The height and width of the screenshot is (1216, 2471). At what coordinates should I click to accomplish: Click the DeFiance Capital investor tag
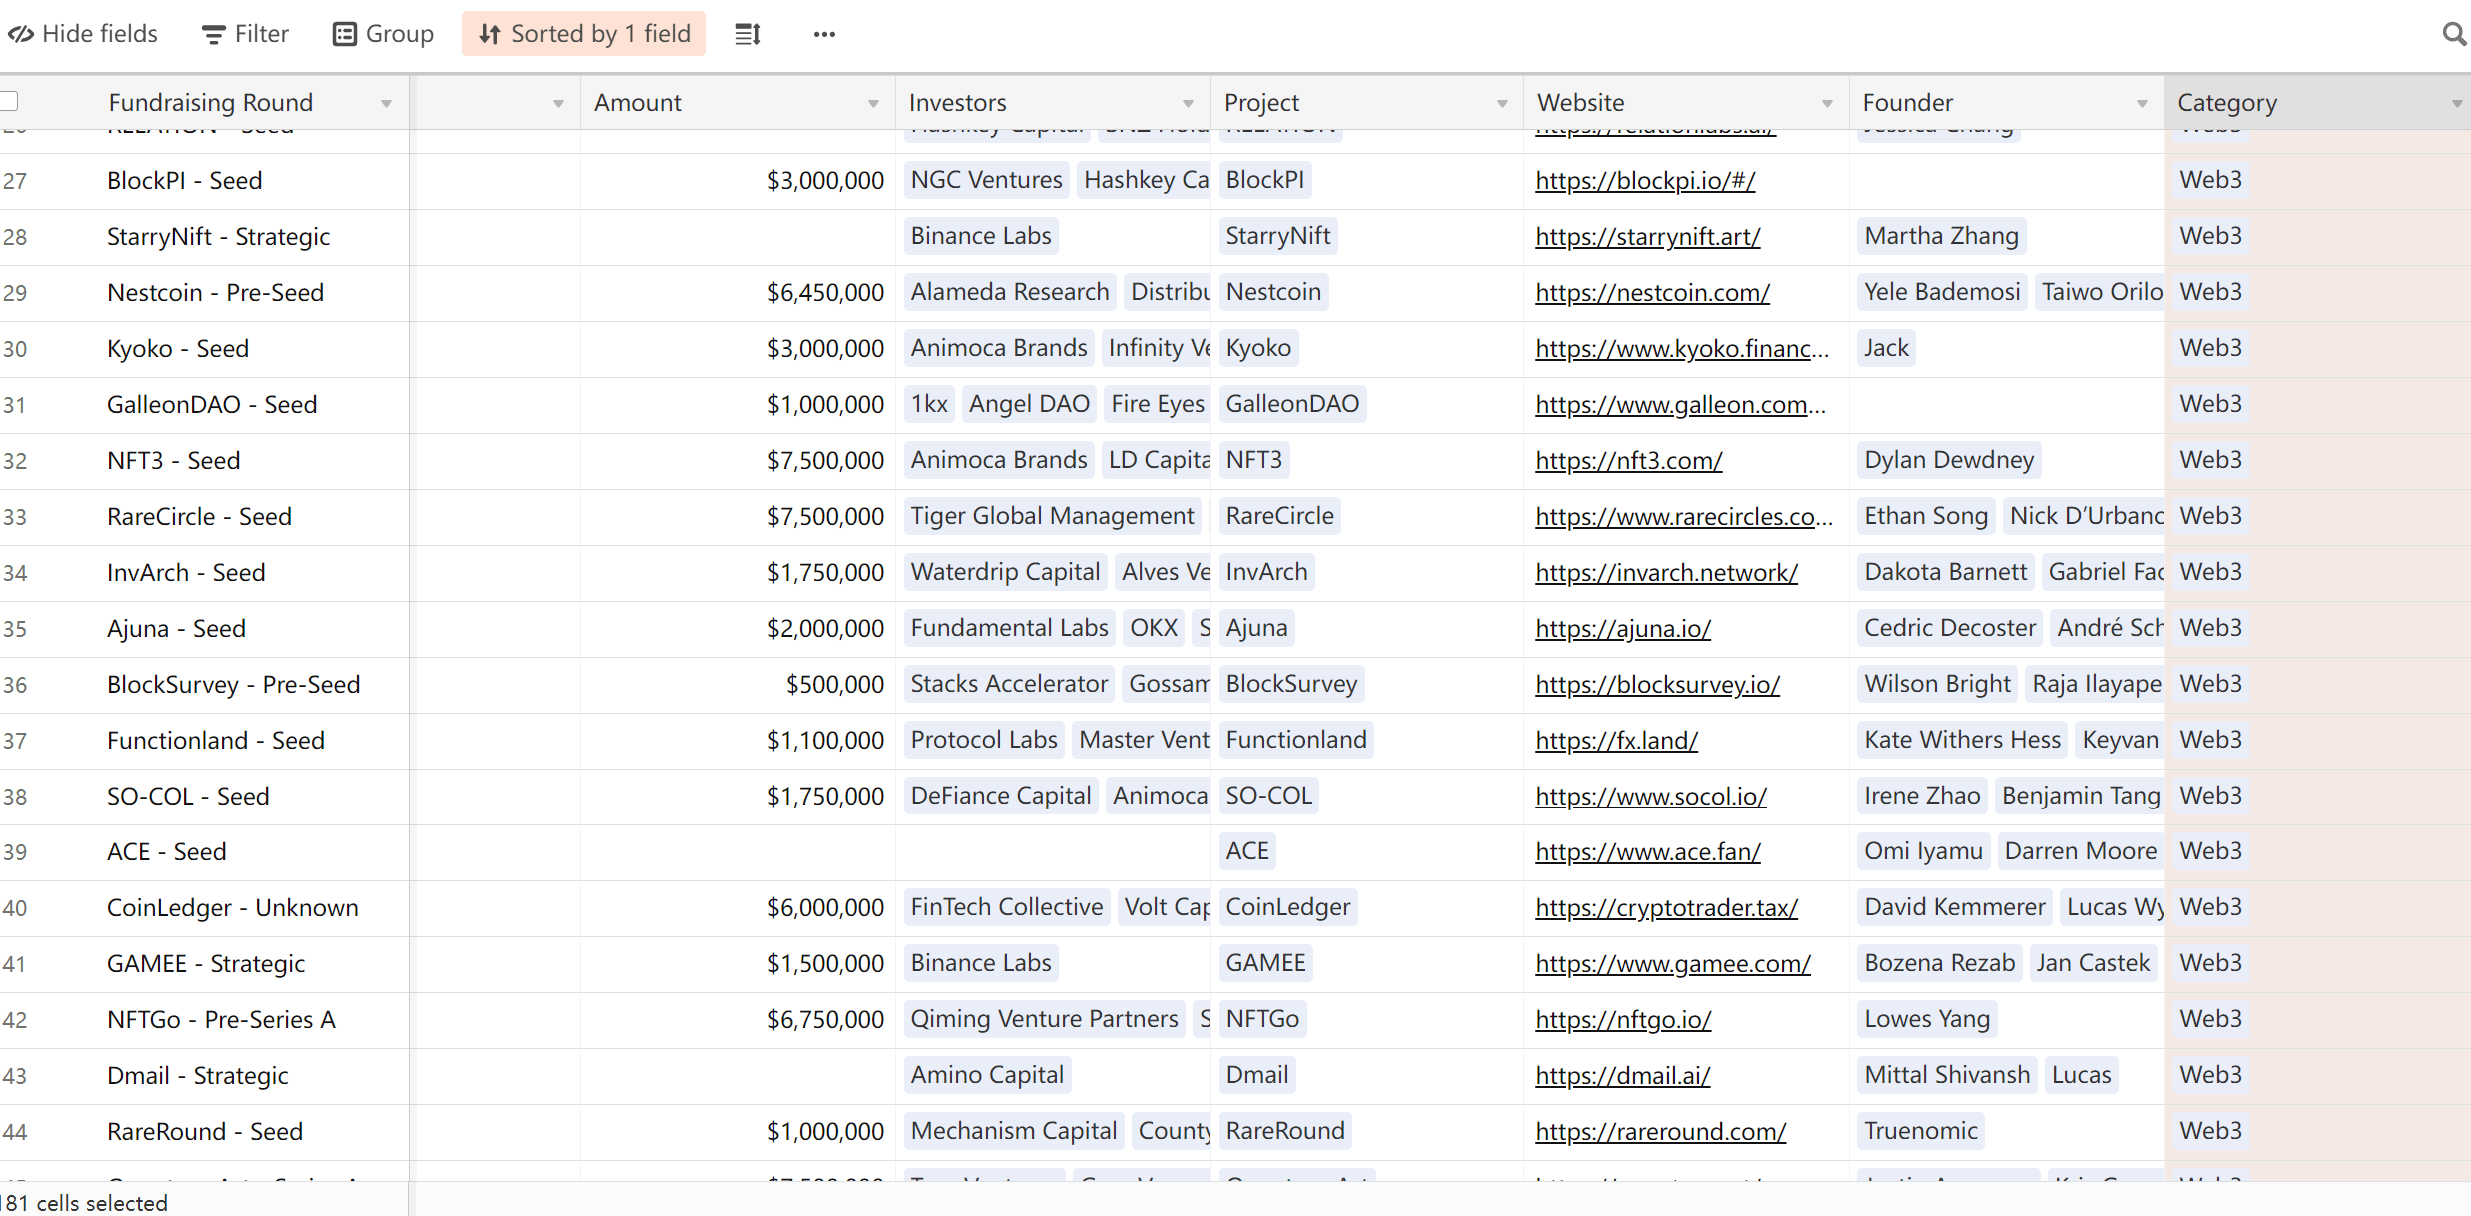[x=1001, y=796]
